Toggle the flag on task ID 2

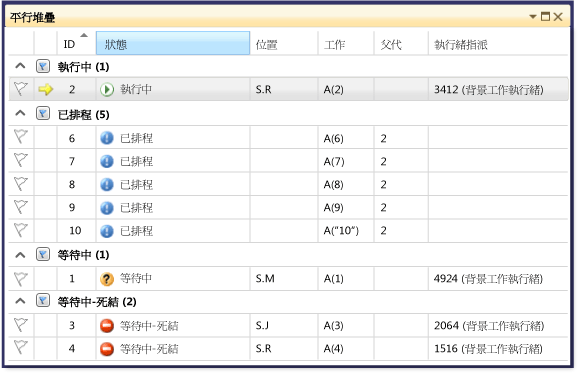click(21, 89)
